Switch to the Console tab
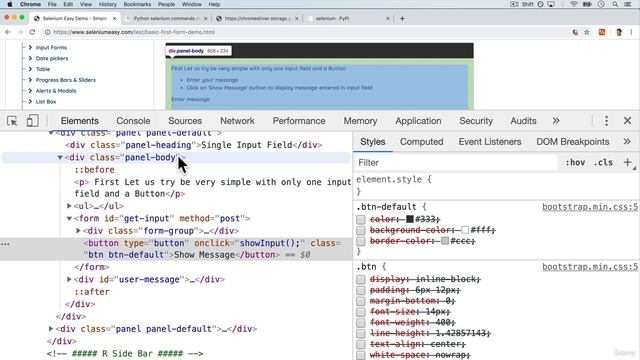Screen dimensions: 640x360 click(133, 121)
